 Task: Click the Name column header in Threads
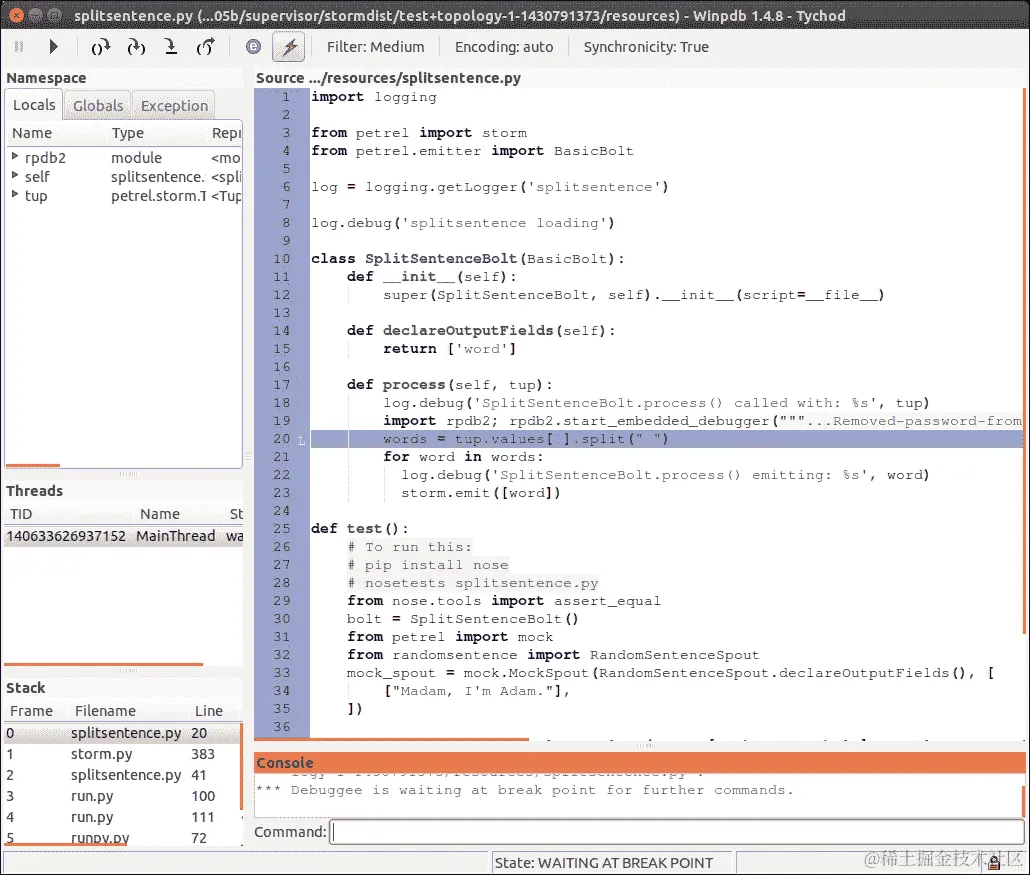click(180, 514)
